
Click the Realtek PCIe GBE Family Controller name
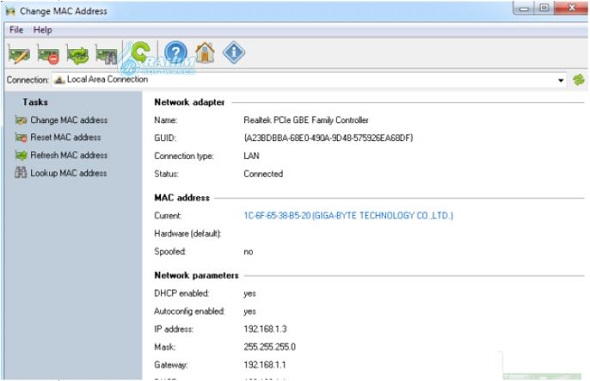(x=306, y=120)
